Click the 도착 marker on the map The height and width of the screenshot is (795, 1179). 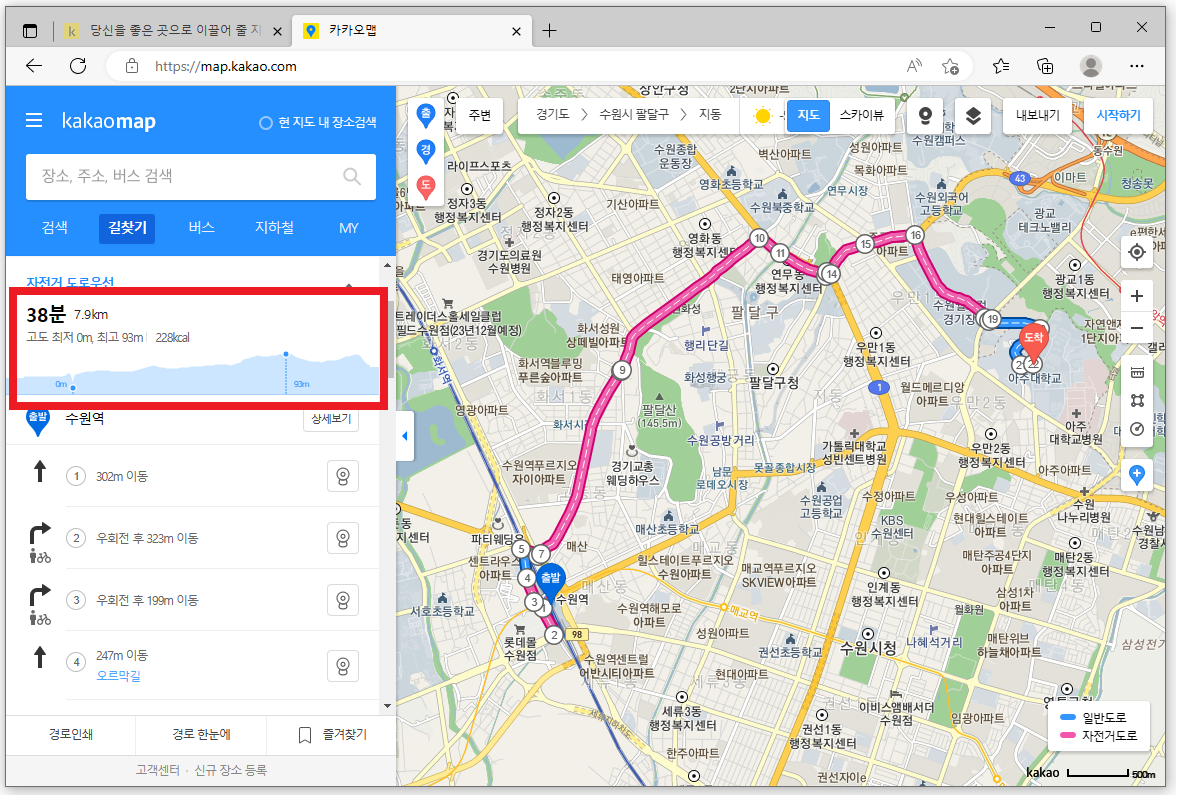(x=1034, y=342)
